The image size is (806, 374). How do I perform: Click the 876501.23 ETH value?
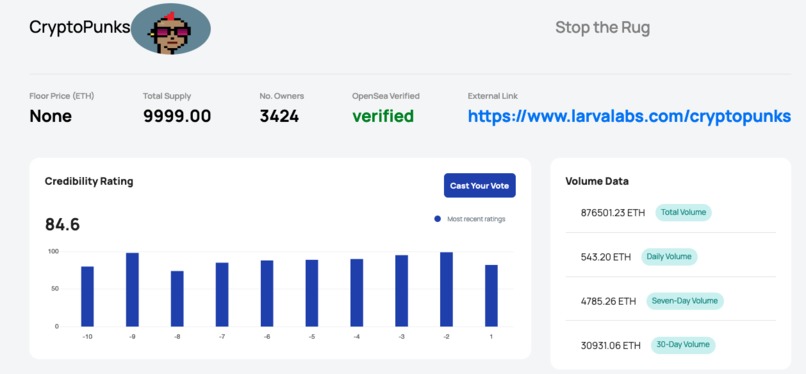pos(613,213)
